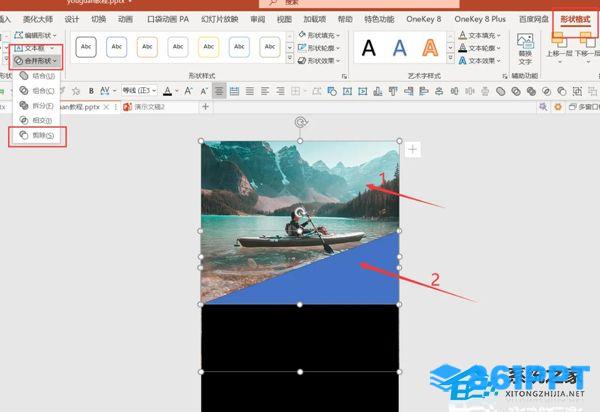Close the 教程.pptx document tab
Viewport: 600px width, 412px height.
click(x=106, y=107)
